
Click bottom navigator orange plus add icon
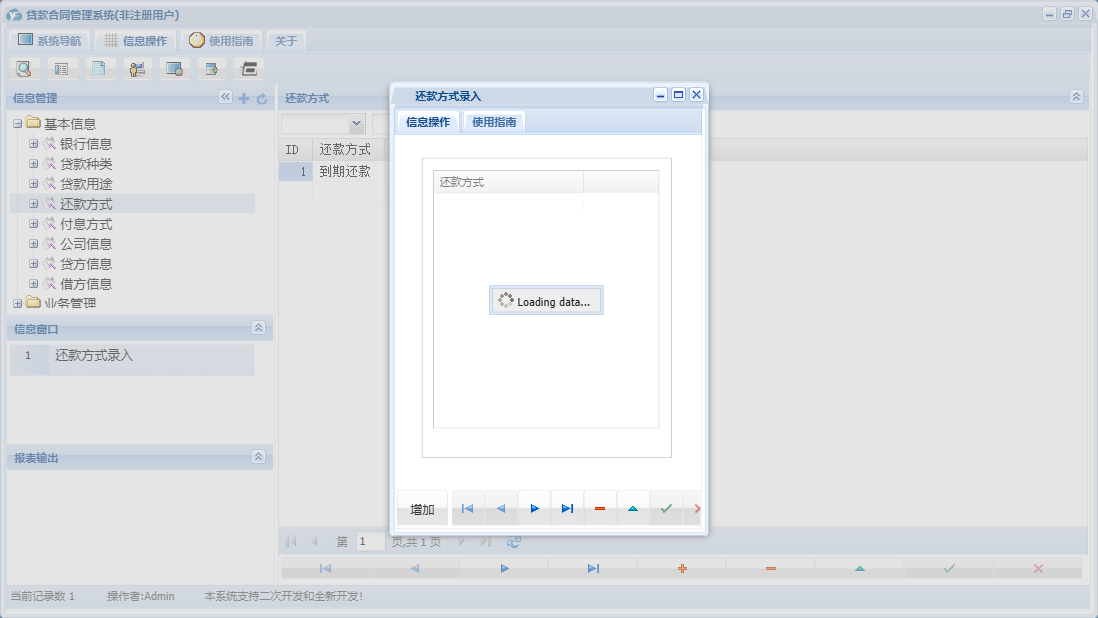pos(682,568)
